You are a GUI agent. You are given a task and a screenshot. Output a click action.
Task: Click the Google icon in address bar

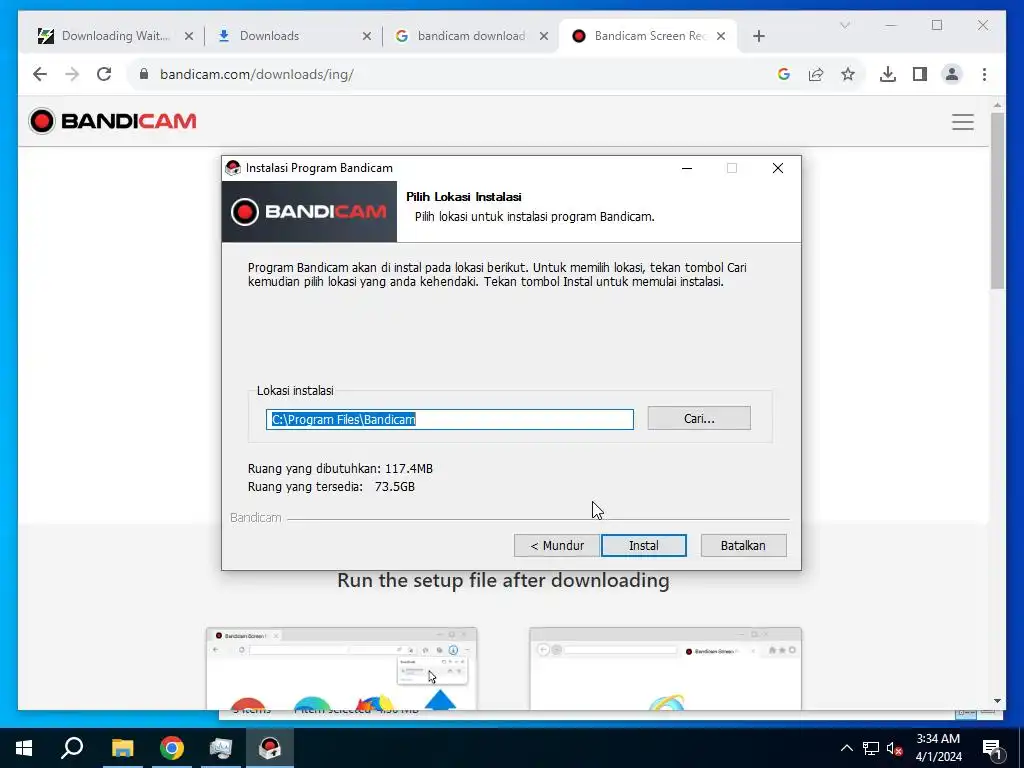click(x=784, y=74)
